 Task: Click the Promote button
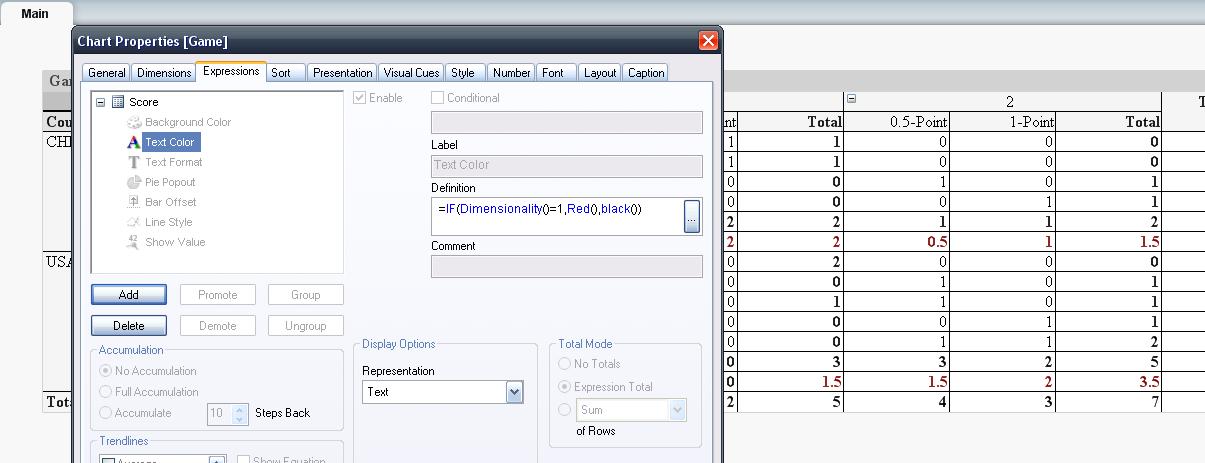[x=218, y=295]
